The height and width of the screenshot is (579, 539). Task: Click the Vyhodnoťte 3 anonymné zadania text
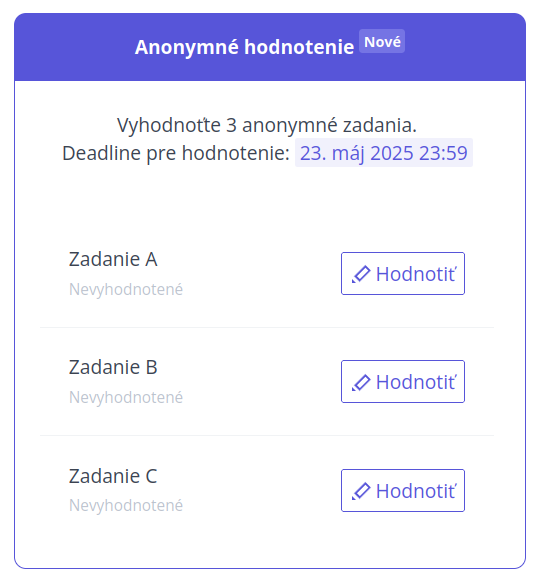[267, 125]
